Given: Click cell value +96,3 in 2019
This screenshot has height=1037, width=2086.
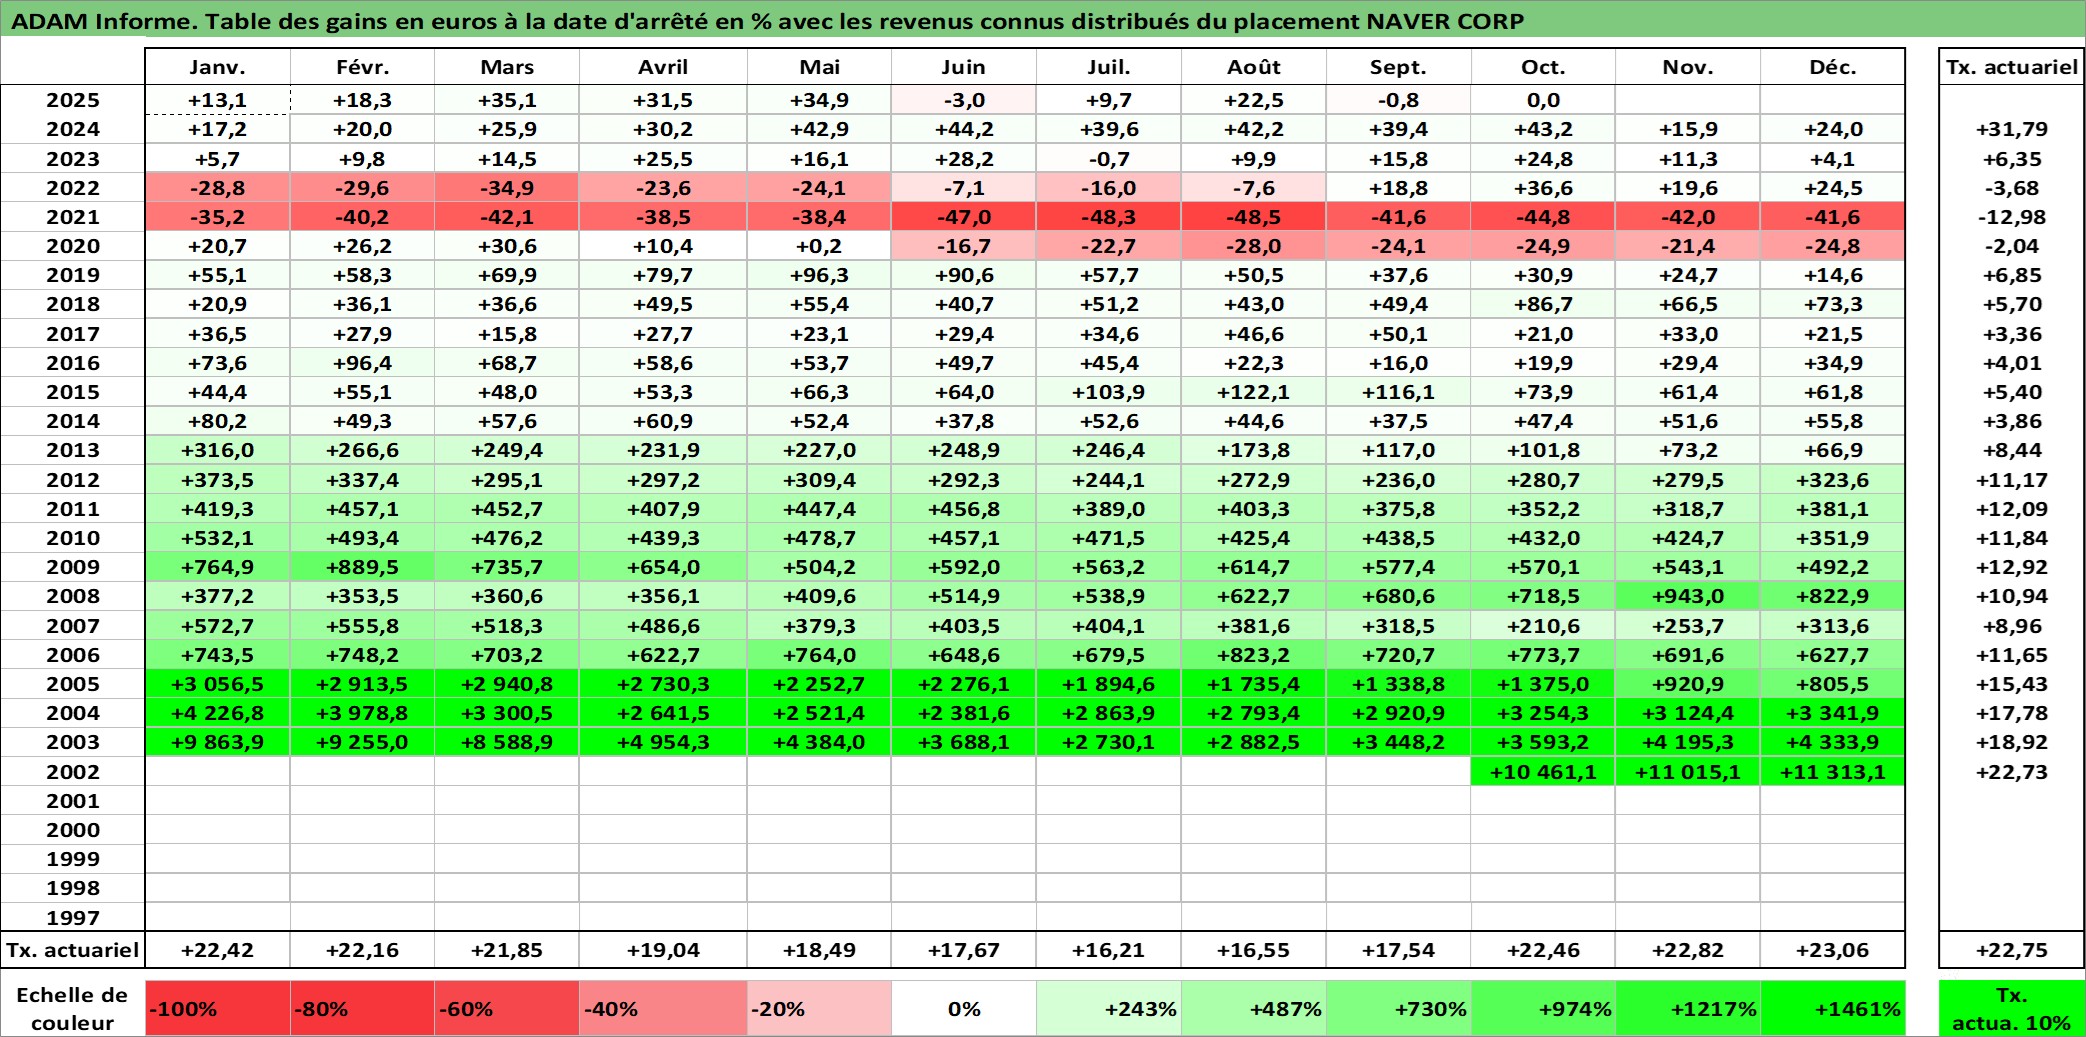Looking at the screenshot, I should click(819, 275).
